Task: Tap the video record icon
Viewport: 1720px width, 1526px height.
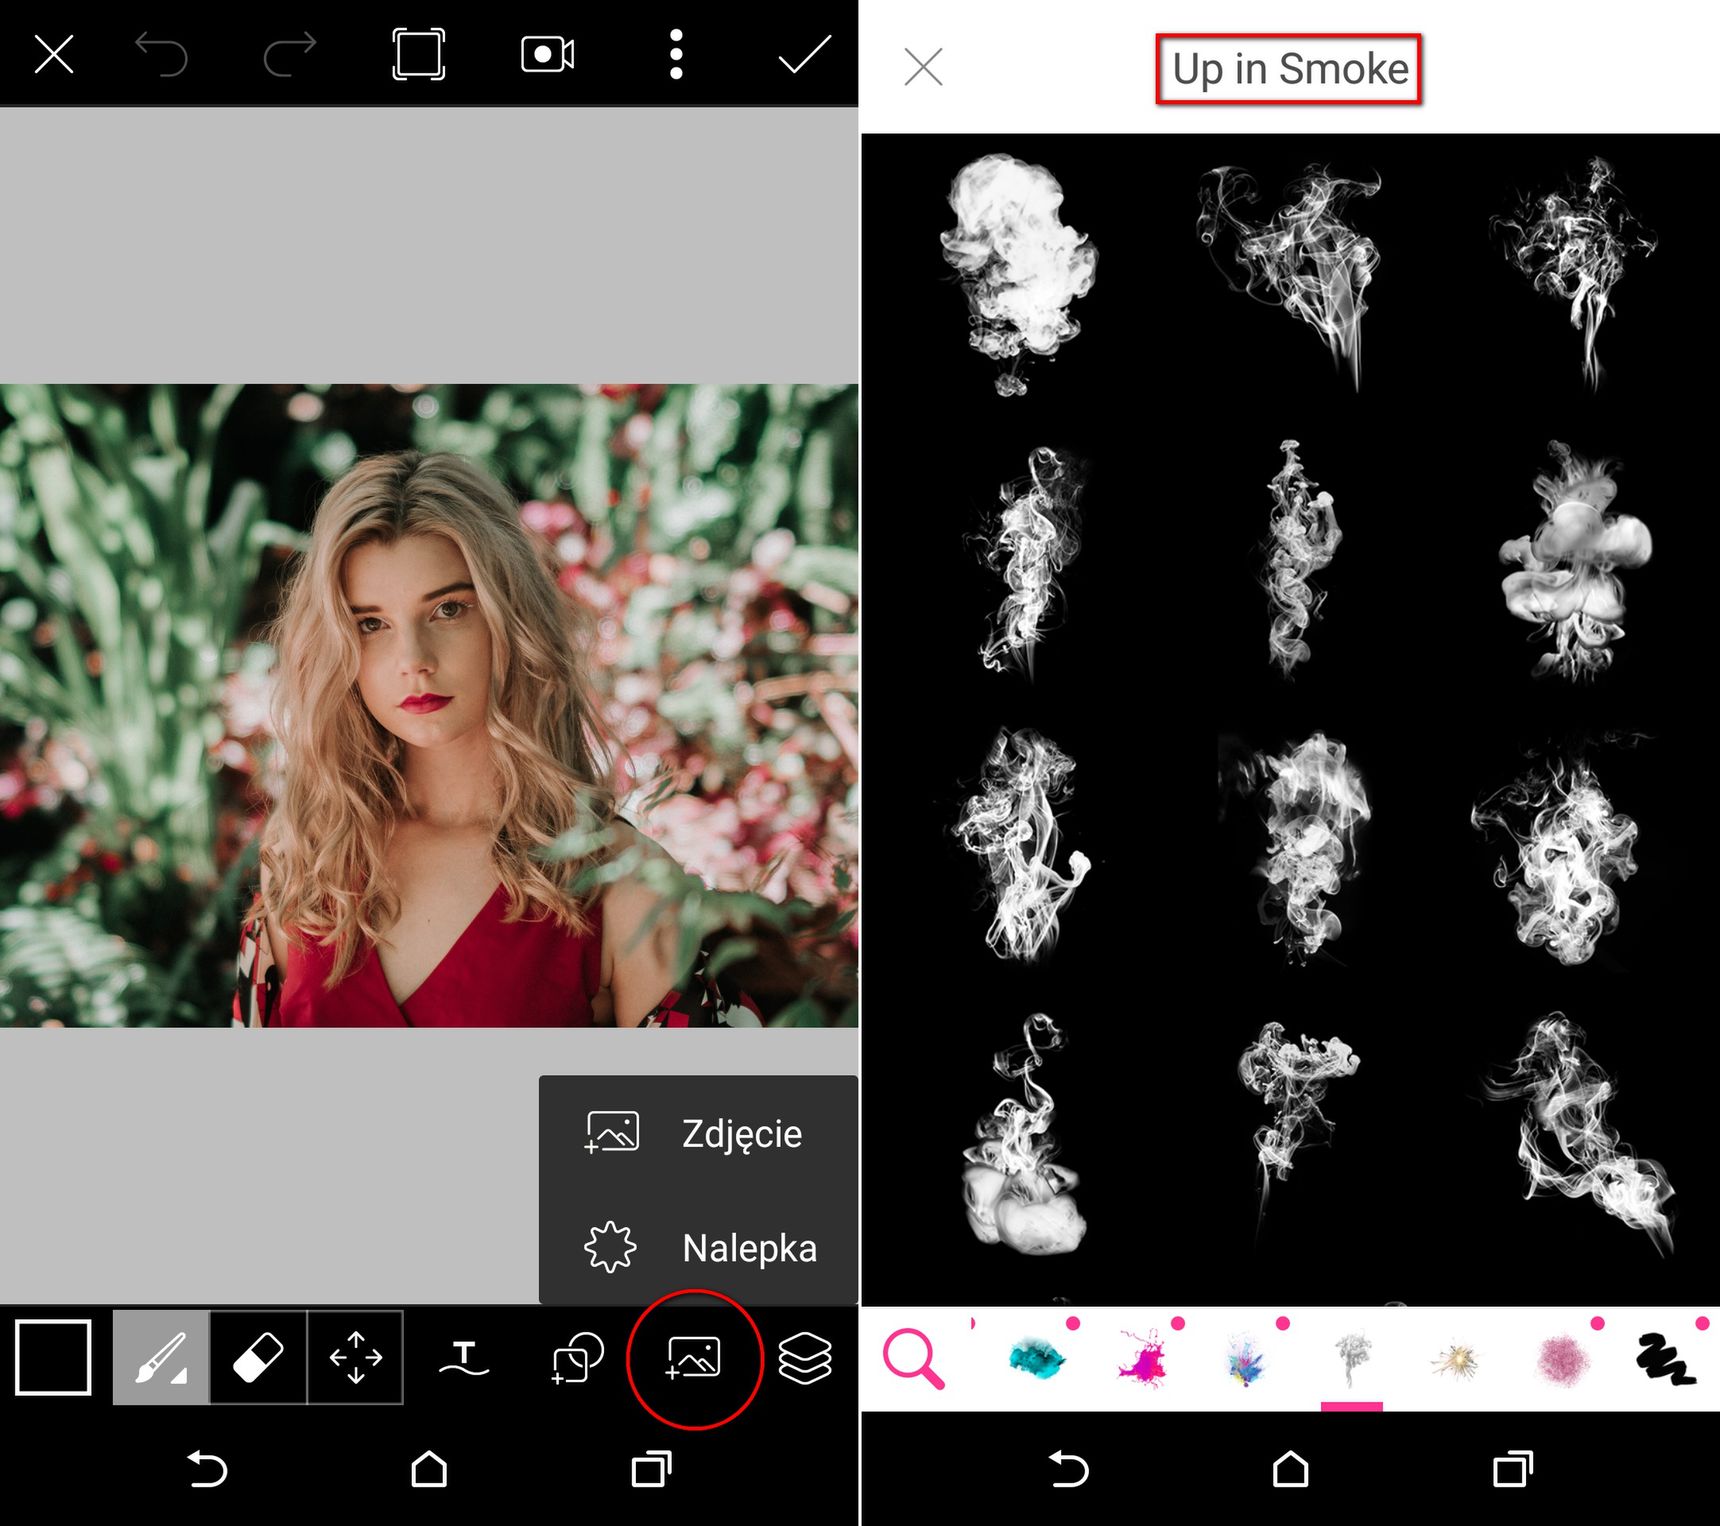Action: pos(547,54)
